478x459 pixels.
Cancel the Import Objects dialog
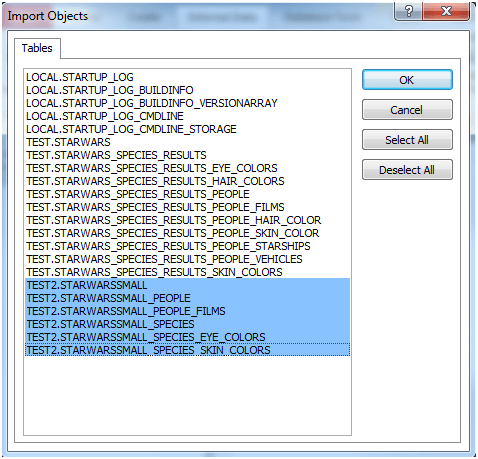coord(407,110)
